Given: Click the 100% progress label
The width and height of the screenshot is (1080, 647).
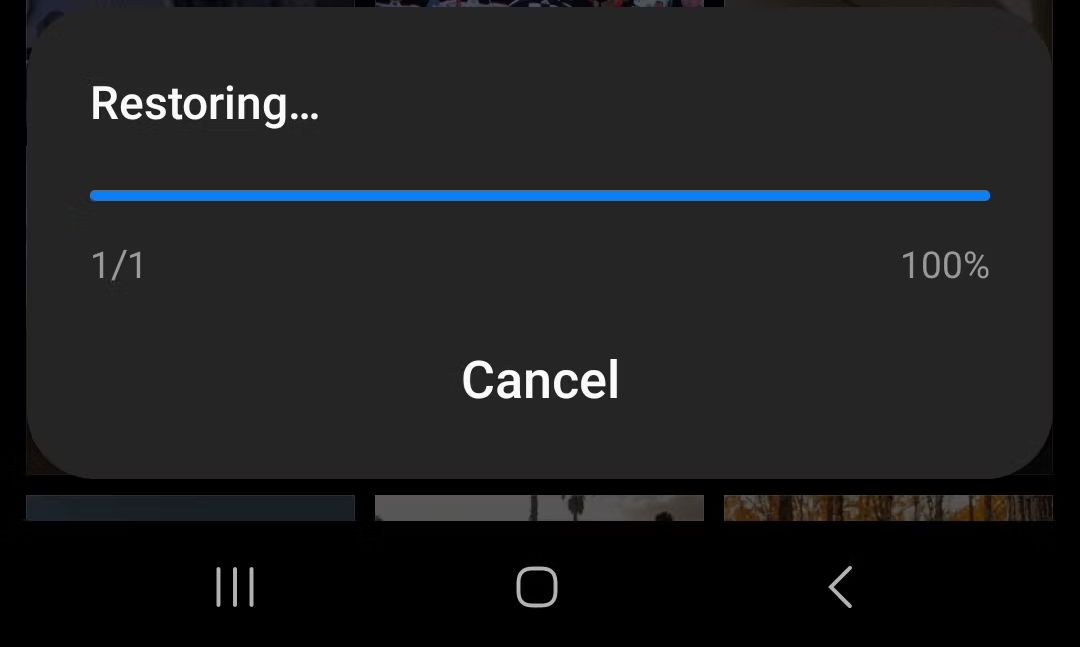Looking at the screenshot, I should [945, 265].
